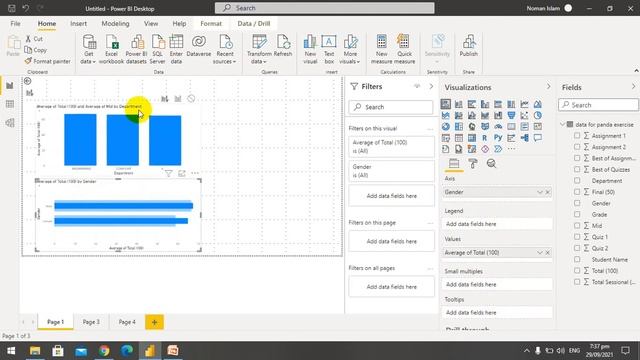Viewport: 640px width, 360px height.
Task: Create a Quick measure
Action: [404, 49]
